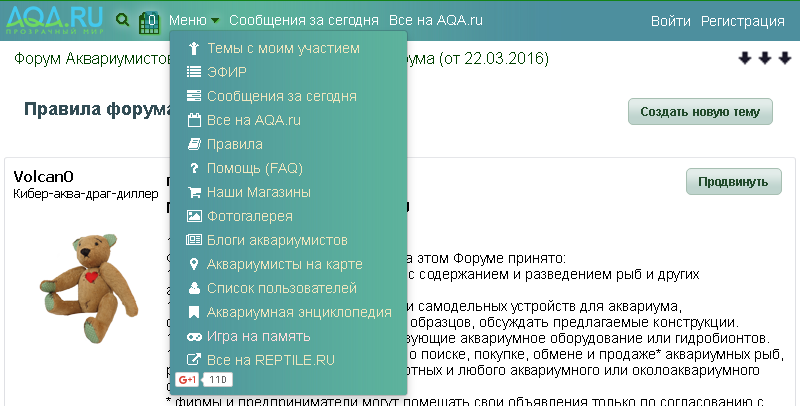Open Блоги аквариумистов menu entry

(277, 240)
